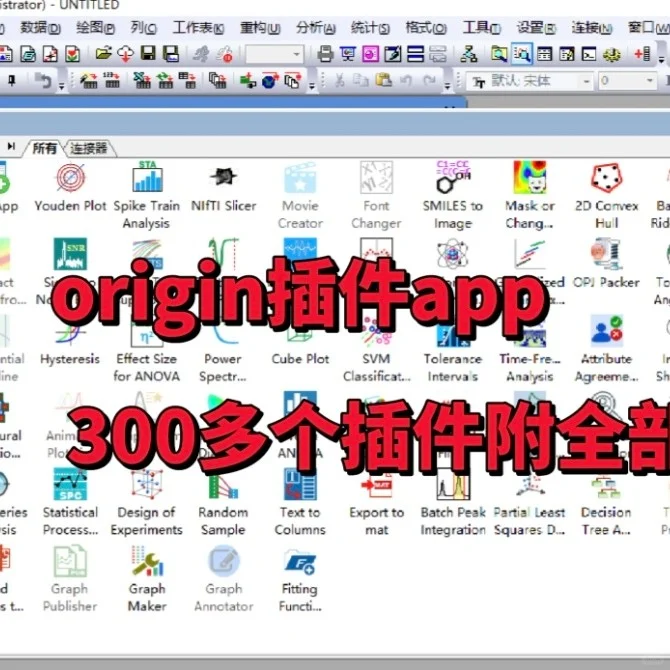Expand the overflow arrow after the redo icon
The image size is (670, 670).
[447, 85]
